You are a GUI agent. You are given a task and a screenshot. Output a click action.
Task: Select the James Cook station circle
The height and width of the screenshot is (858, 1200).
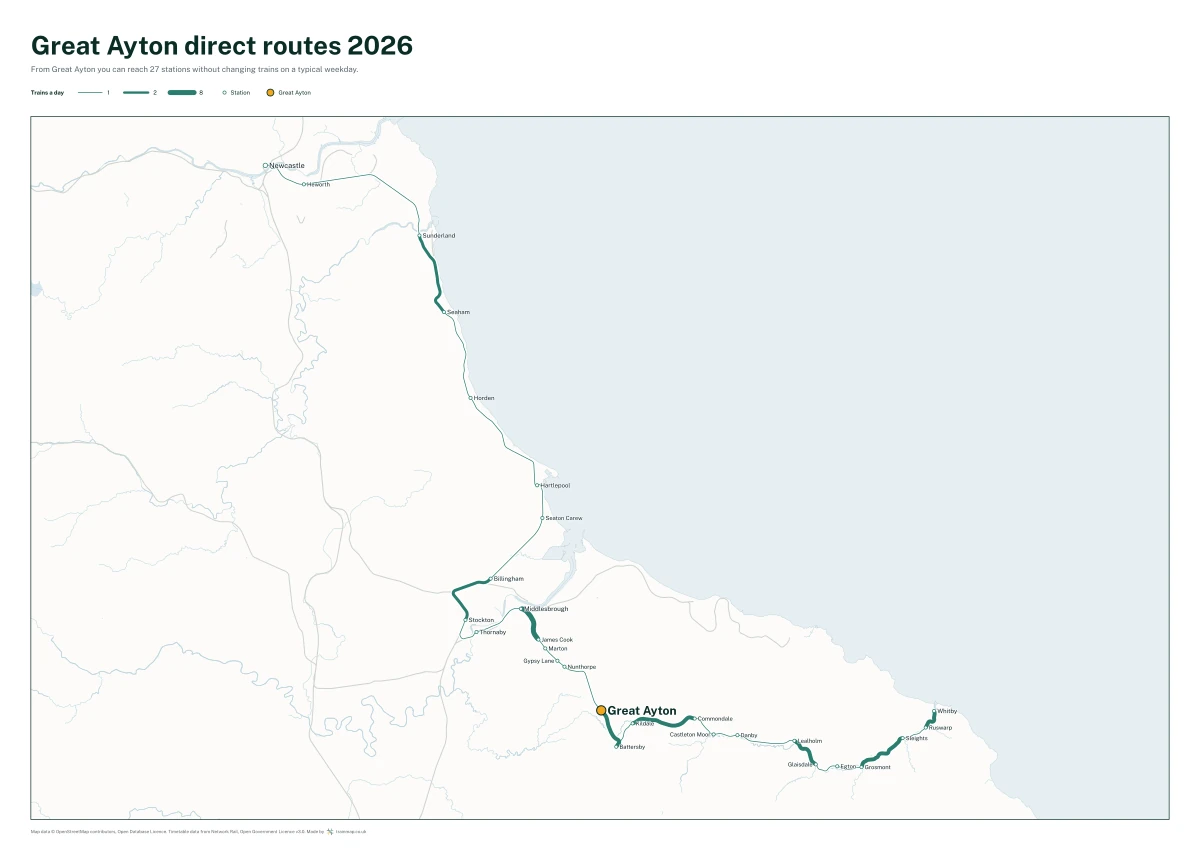[538, 640]
